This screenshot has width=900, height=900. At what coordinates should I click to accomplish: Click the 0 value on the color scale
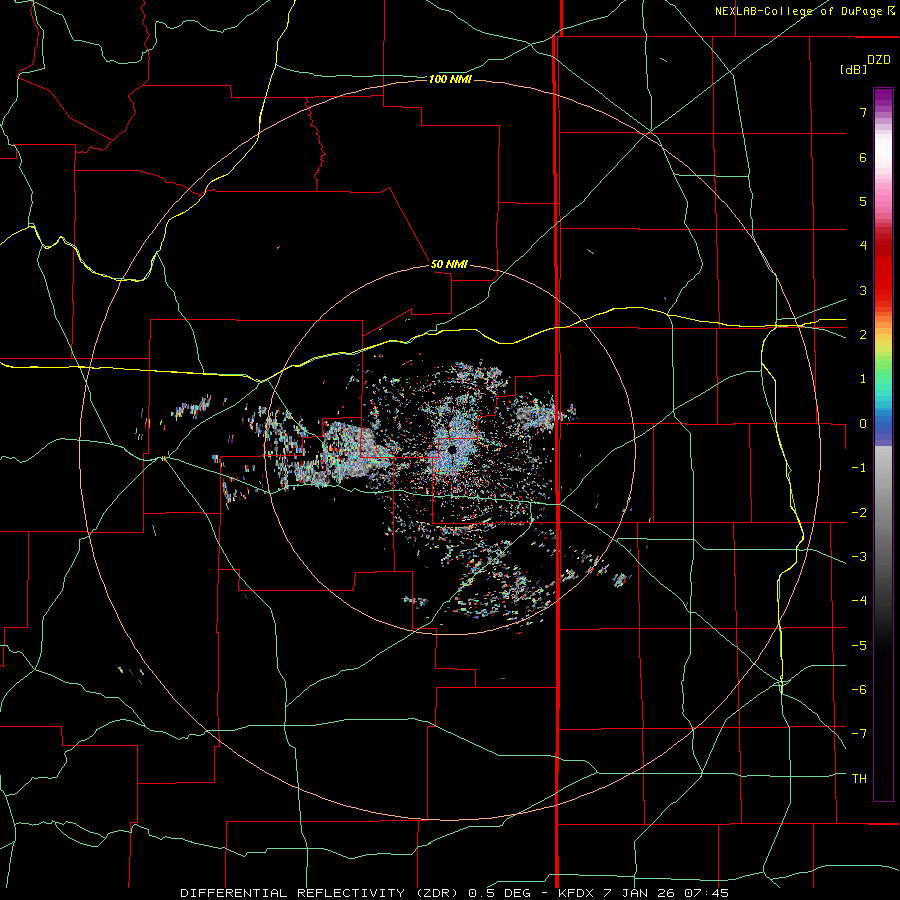[863, 424]
